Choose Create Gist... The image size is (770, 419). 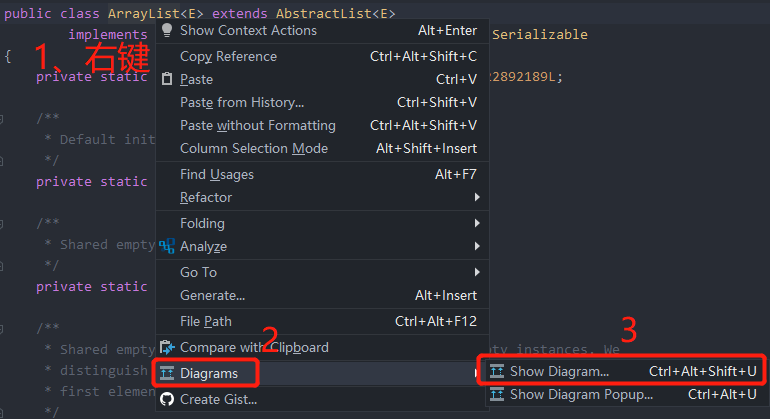click(322, 399)
